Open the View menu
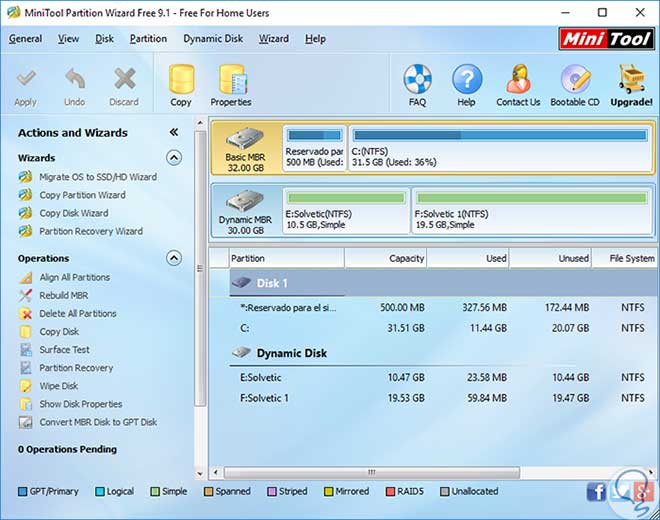Image resolution: width=660 pixels, height=520 pixels. (x=68, y=39)
